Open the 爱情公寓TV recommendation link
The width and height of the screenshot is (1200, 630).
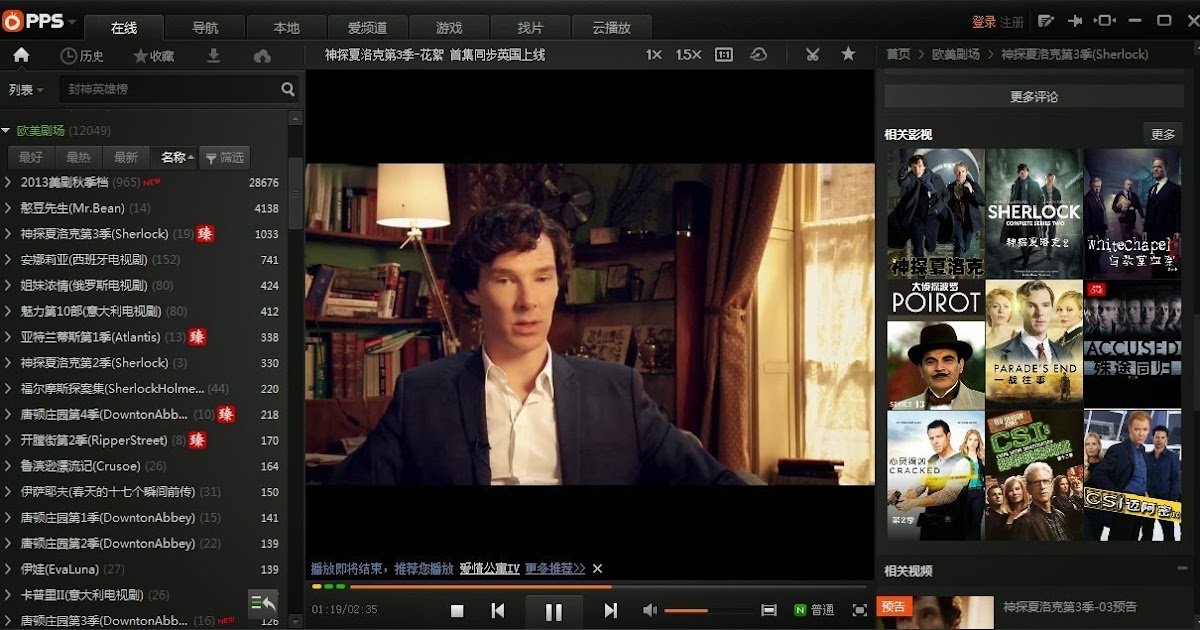(489, 568)
